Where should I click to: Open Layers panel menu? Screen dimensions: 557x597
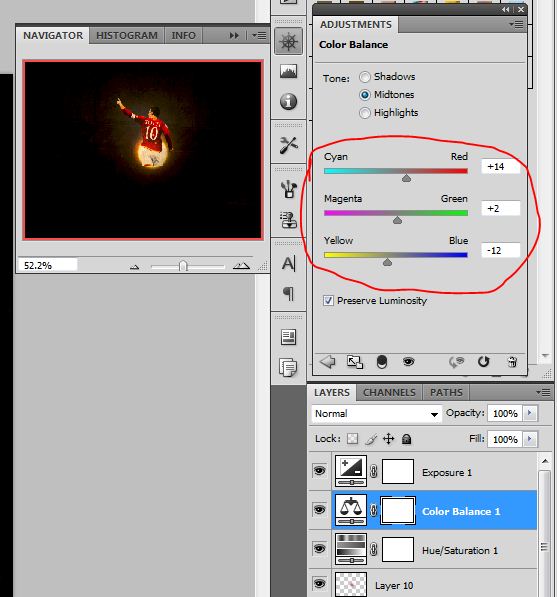(x=544, y=392)
